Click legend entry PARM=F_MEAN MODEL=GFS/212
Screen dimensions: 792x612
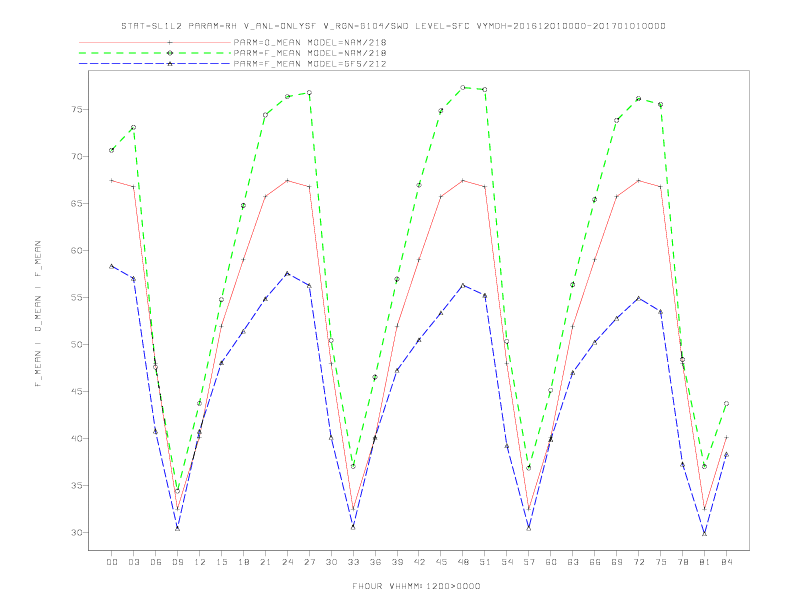click(310, 64)
